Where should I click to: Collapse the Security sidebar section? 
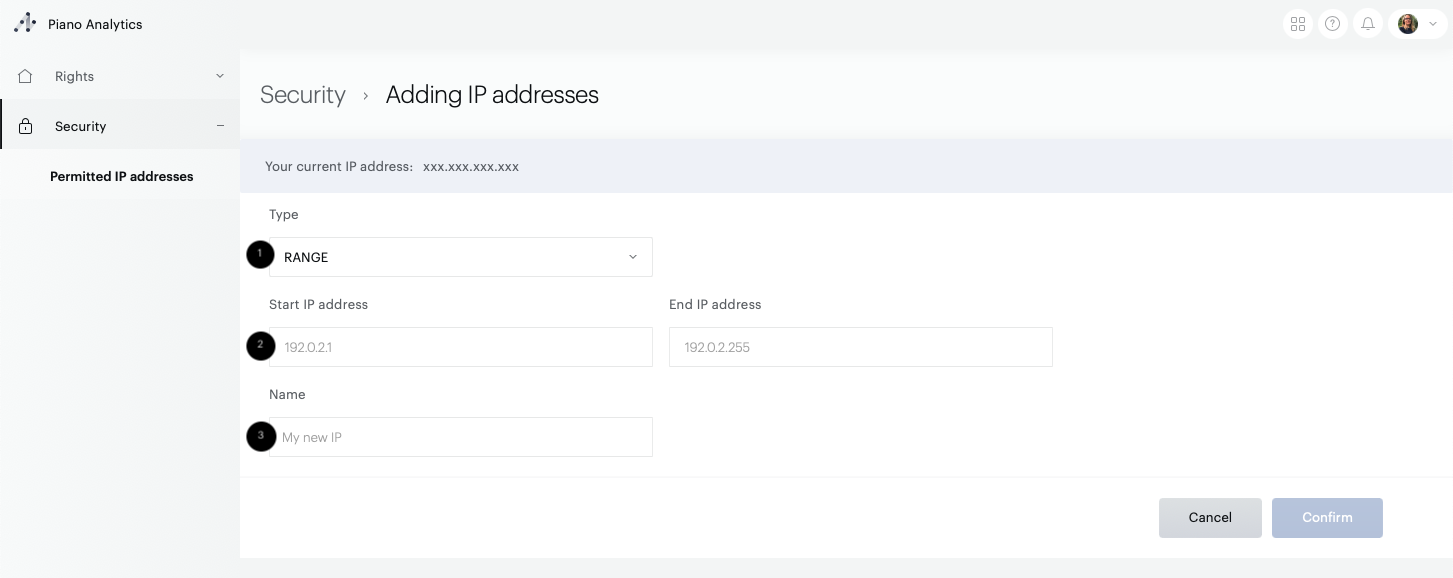click(x=221, y=126)
